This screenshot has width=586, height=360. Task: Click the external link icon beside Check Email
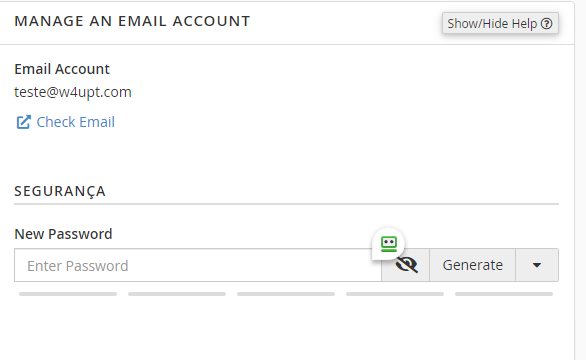click(23, 122)
